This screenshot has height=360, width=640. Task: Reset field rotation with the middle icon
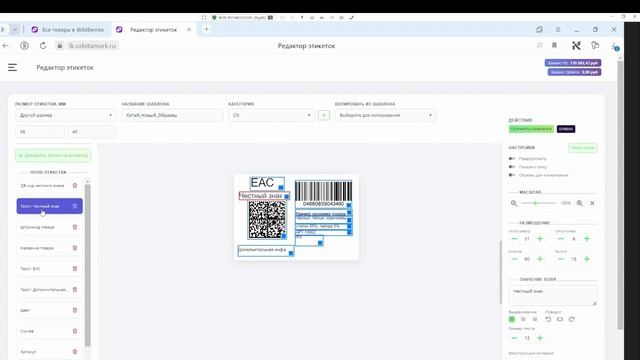560,319
